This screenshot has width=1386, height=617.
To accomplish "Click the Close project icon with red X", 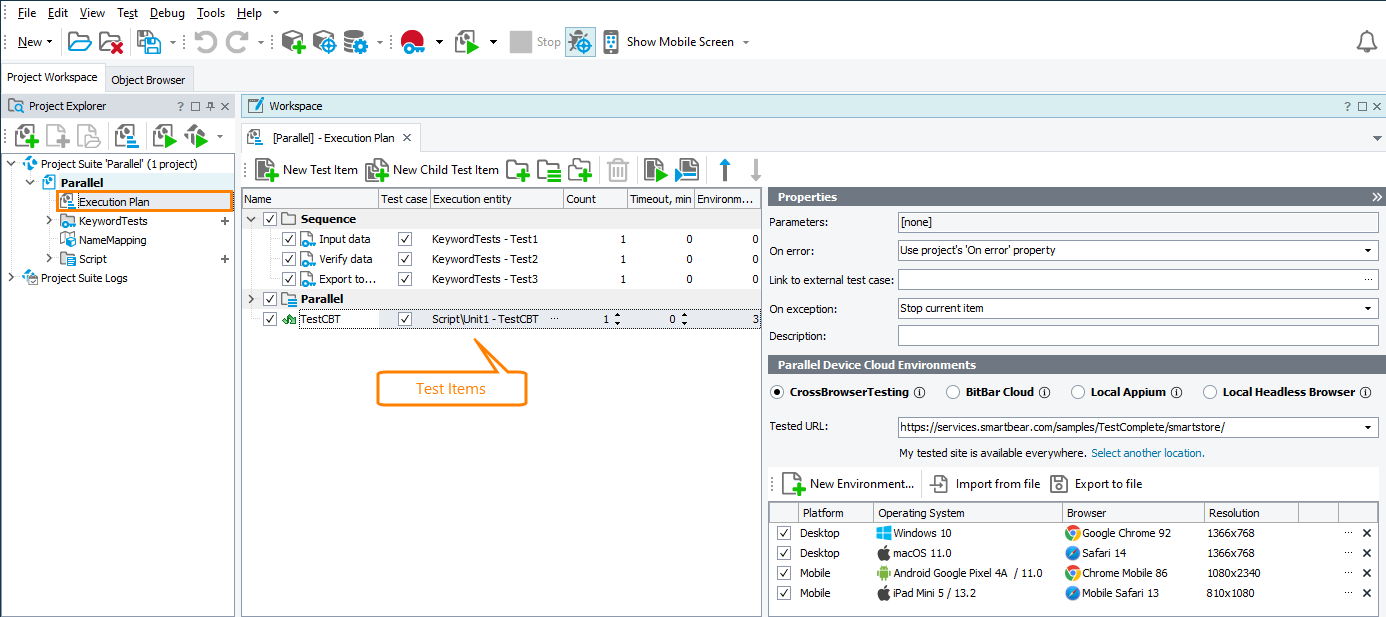I will tap(111, 42).
